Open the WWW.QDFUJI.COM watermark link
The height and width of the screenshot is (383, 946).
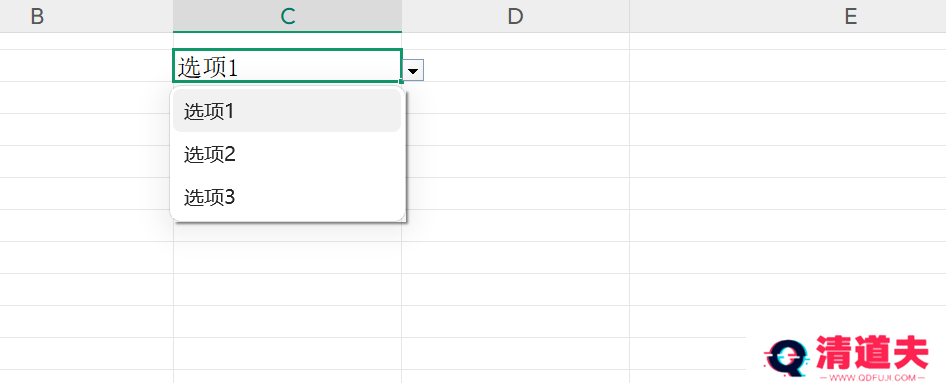pyautogui.click(x=872, y=378)
